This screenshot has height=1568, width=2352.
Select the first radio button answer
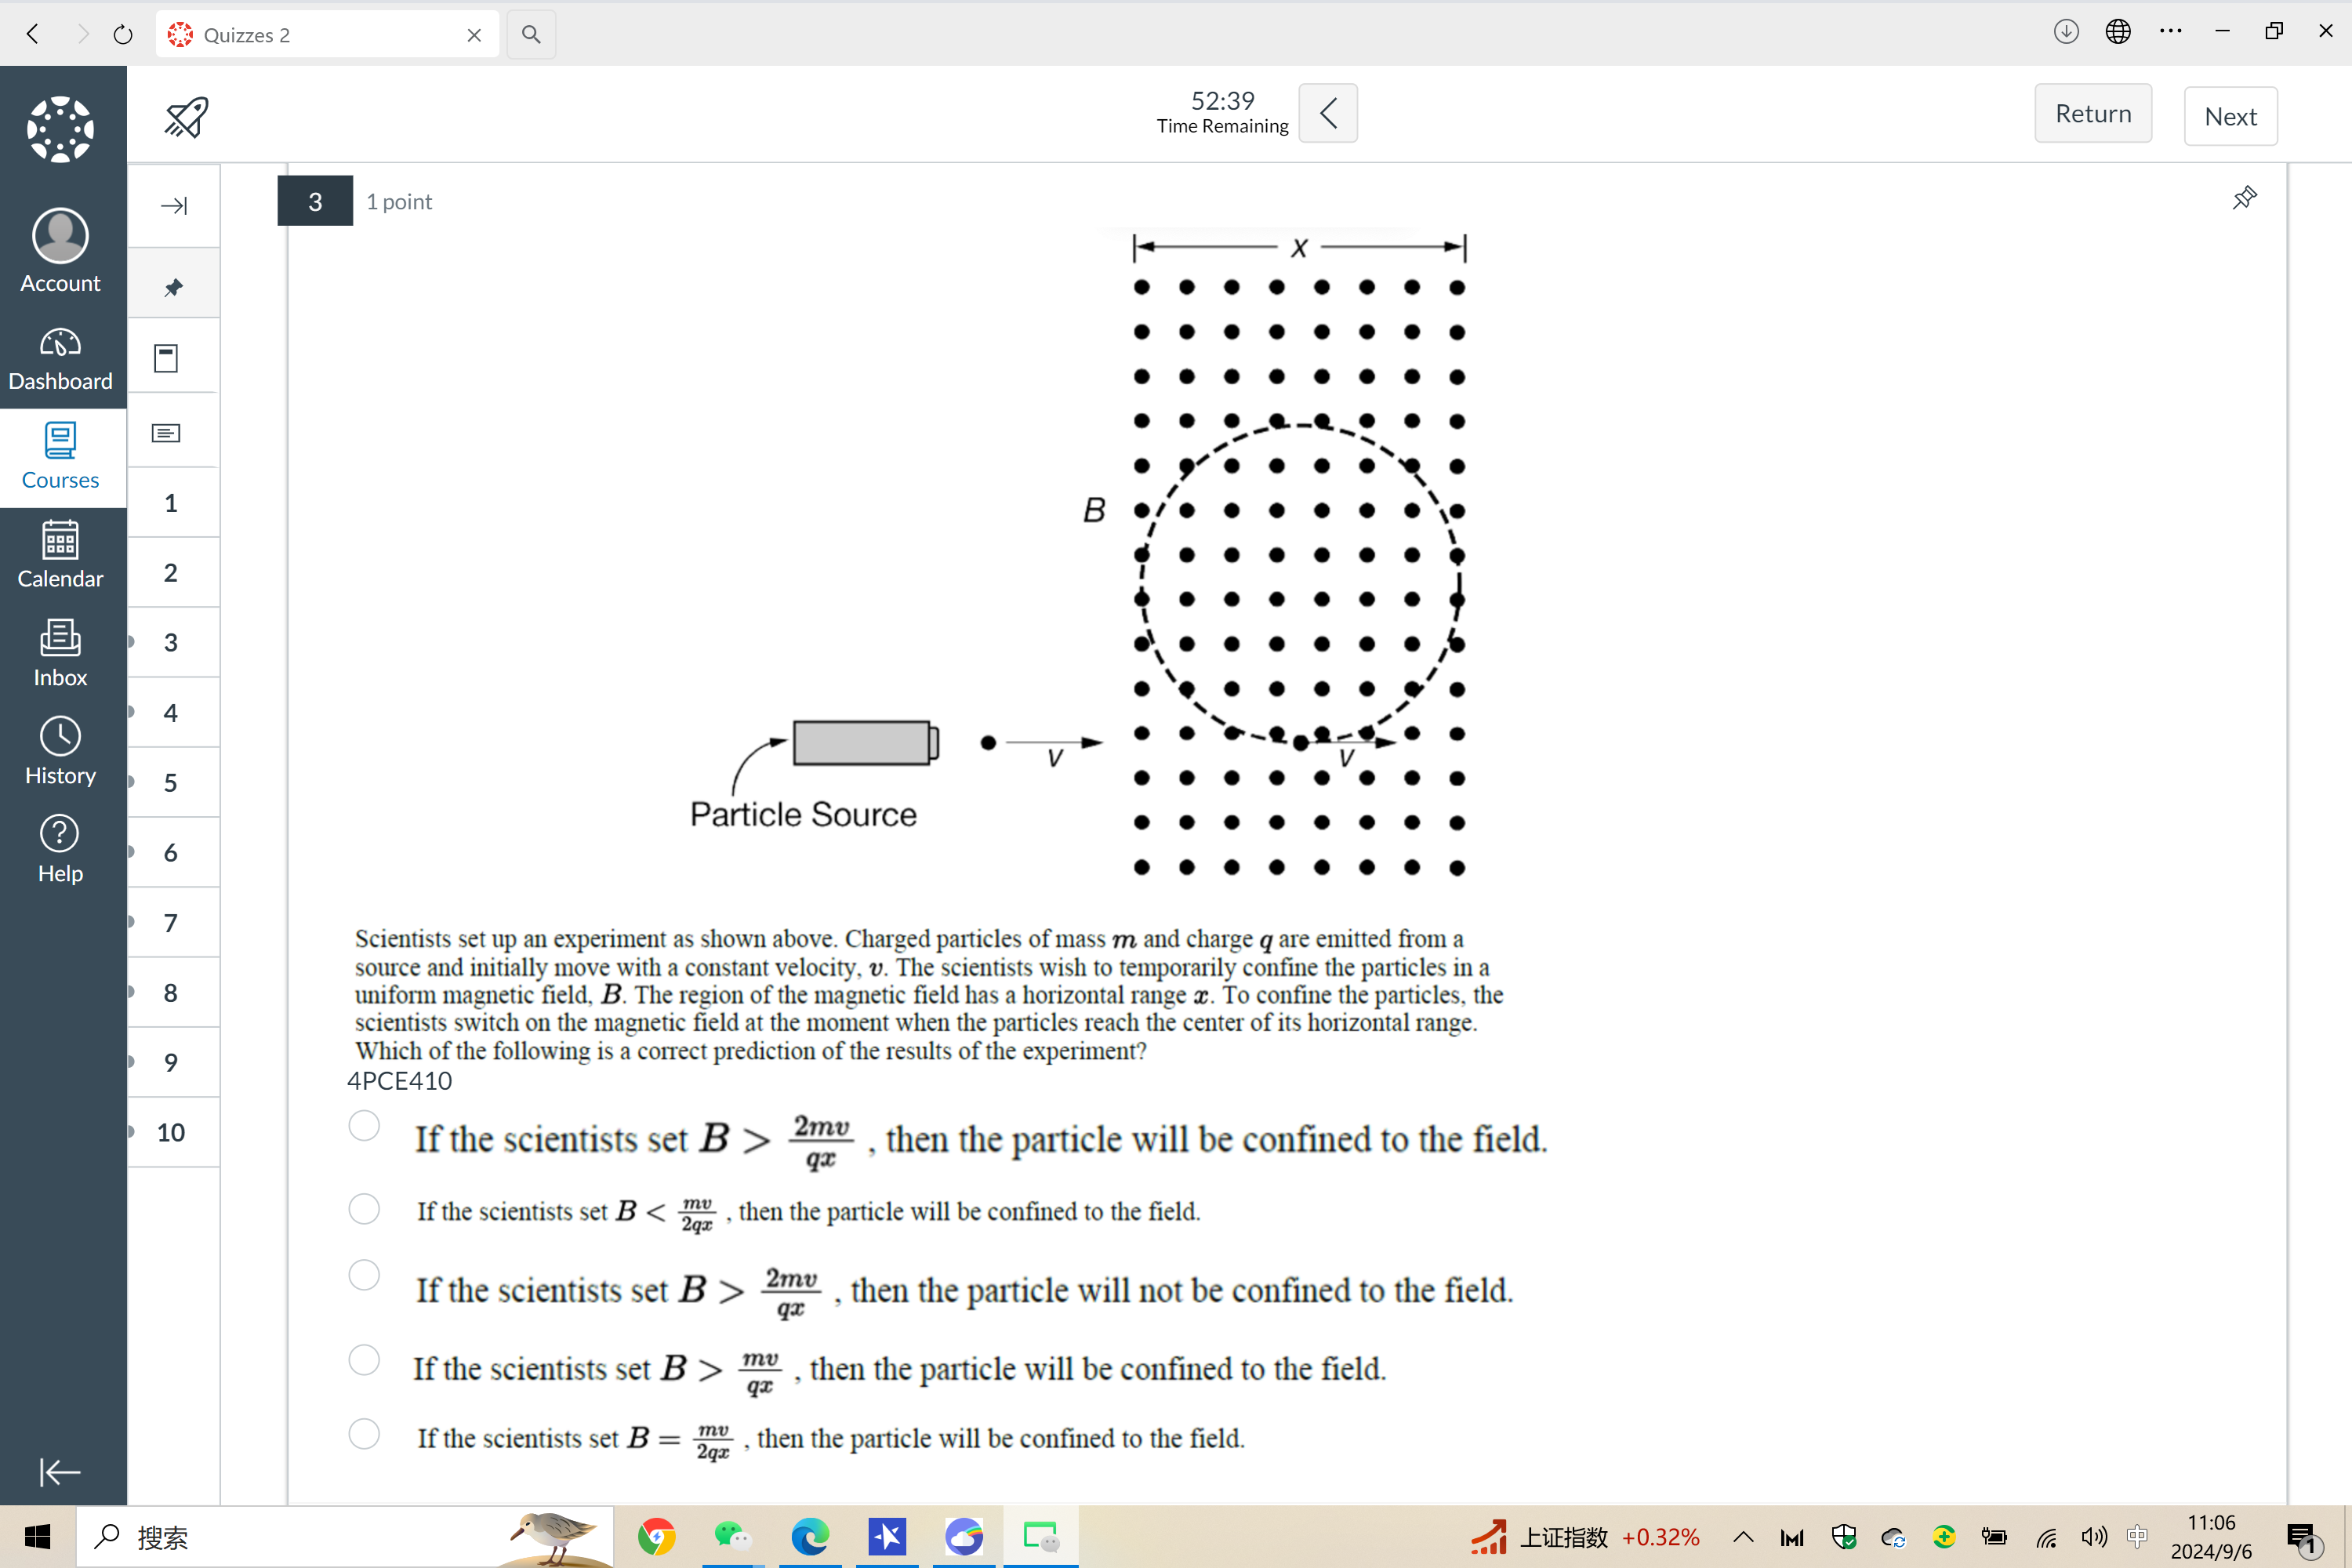(x=362, y=1132)
